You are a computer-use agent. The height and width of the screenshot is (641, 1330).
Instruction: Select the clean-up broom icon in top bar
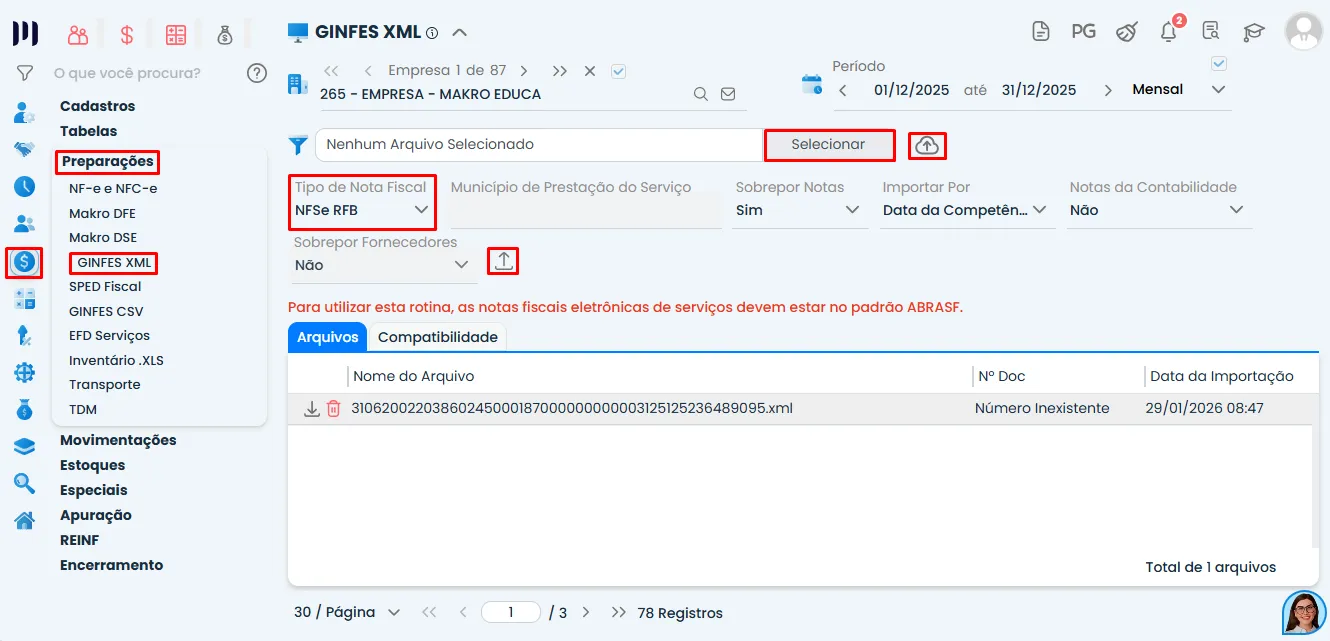click(x=1125, y=31)
